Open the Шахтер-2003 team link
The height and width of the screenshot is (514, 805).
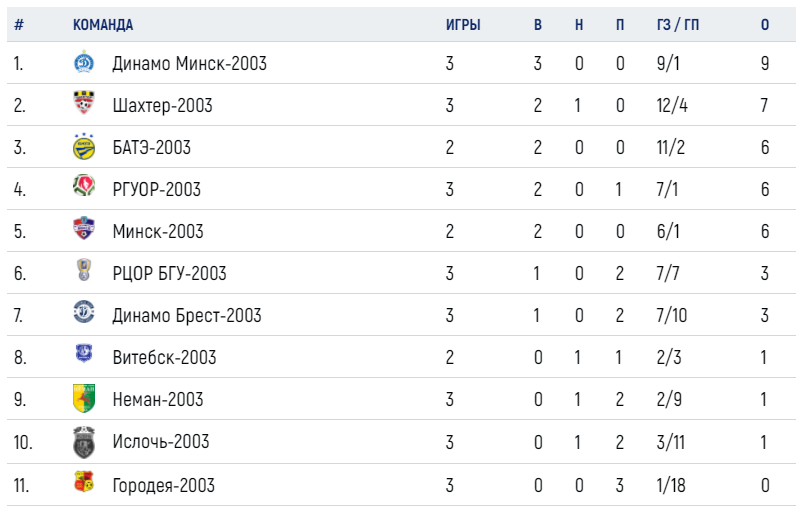[x=162, y=105]
